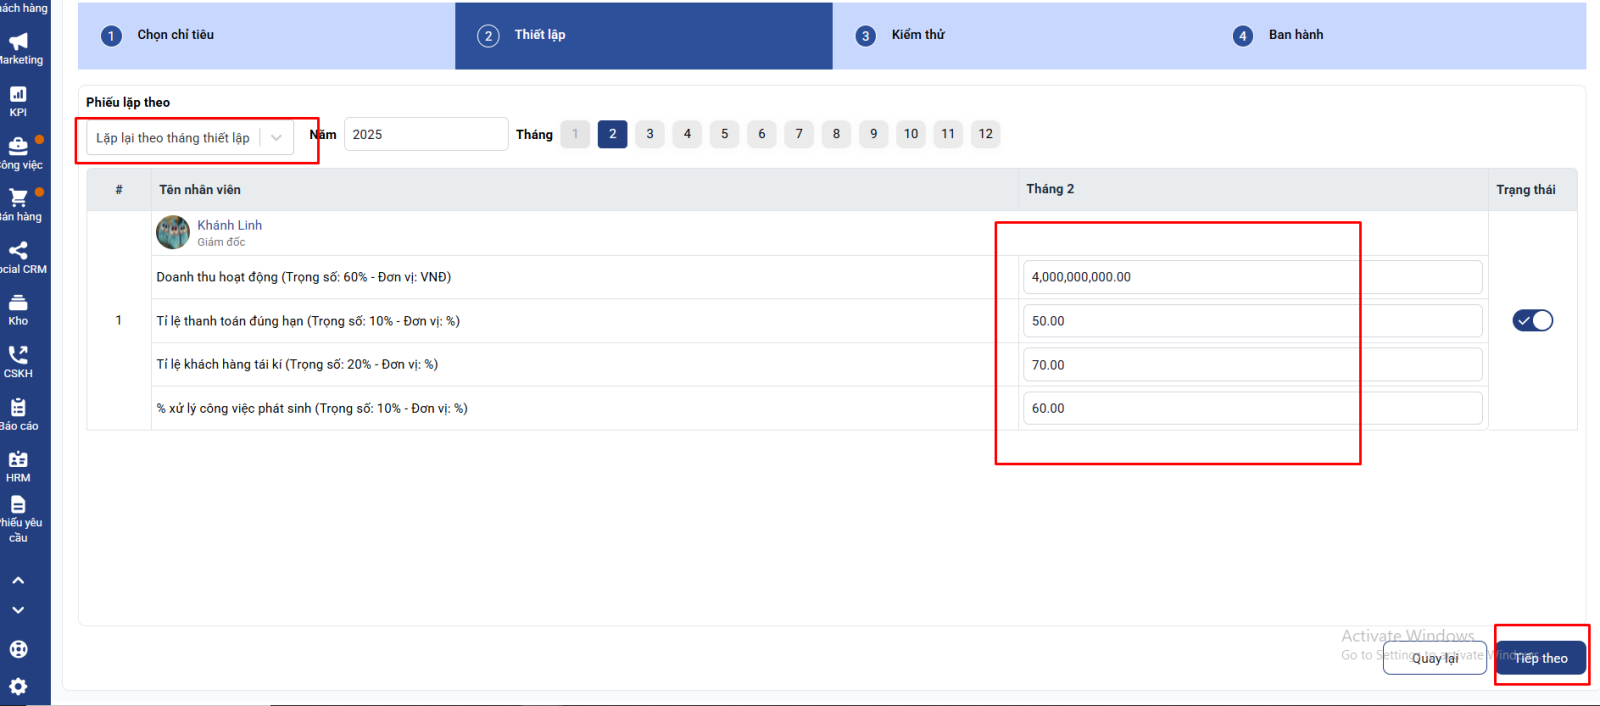1600x706 pixels.
Task: Select month 3 in Tháng selector
Action: pyautogui.click(x=650, y=134)
